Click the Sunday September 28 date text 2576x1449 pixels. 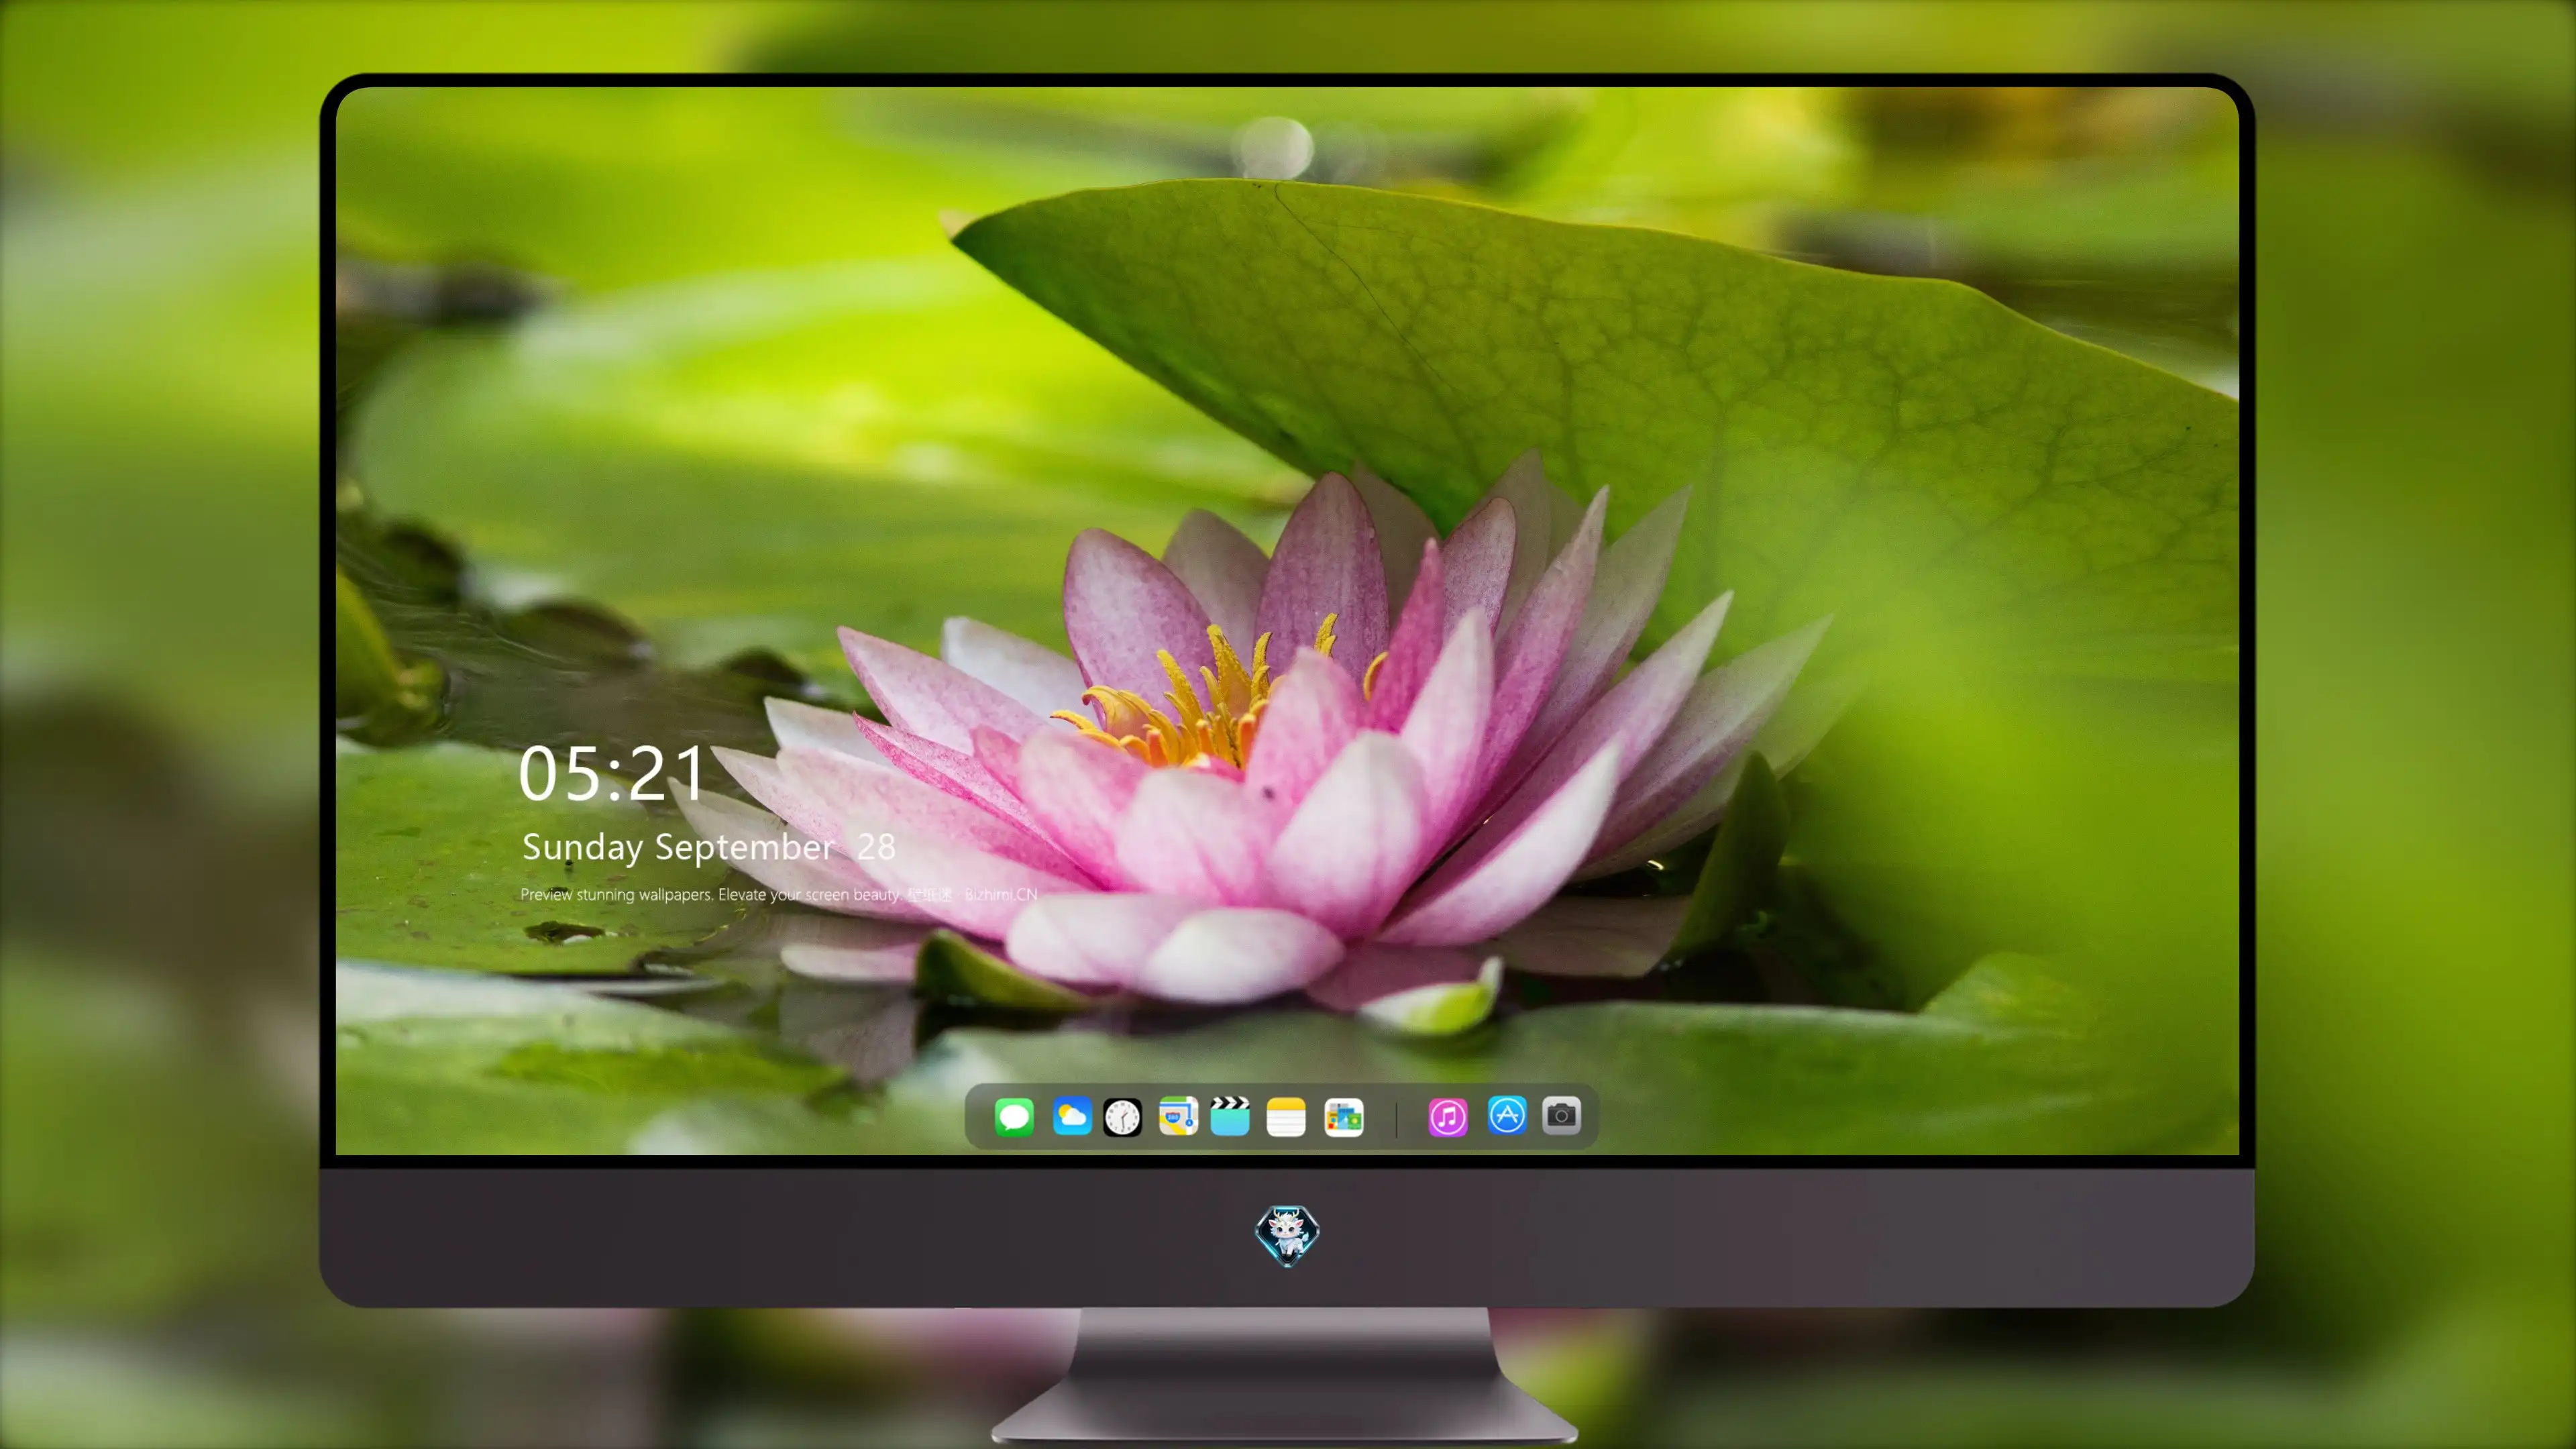coord(709,847)
